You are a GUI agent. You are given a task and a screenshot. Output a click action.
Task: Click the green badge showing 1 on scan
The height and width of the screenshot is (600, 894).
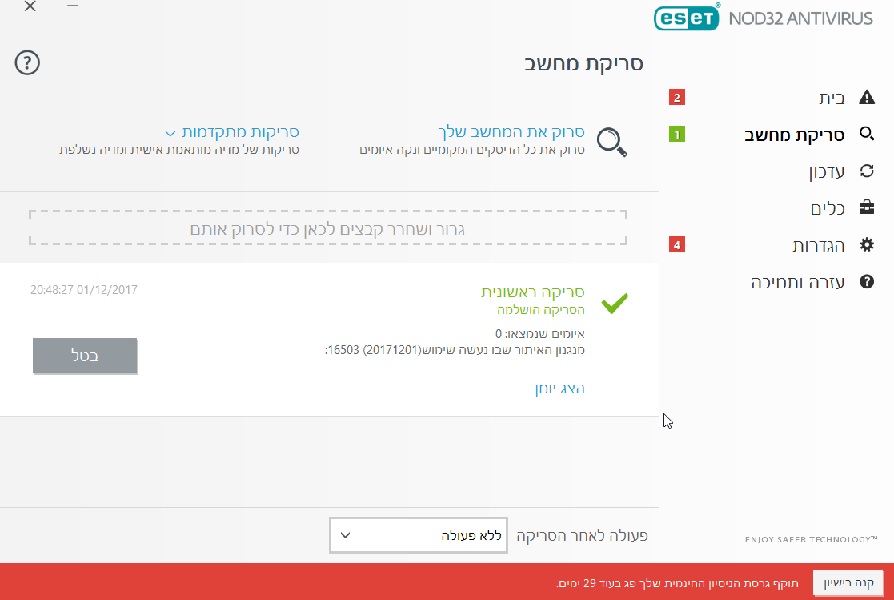point(677,134)
